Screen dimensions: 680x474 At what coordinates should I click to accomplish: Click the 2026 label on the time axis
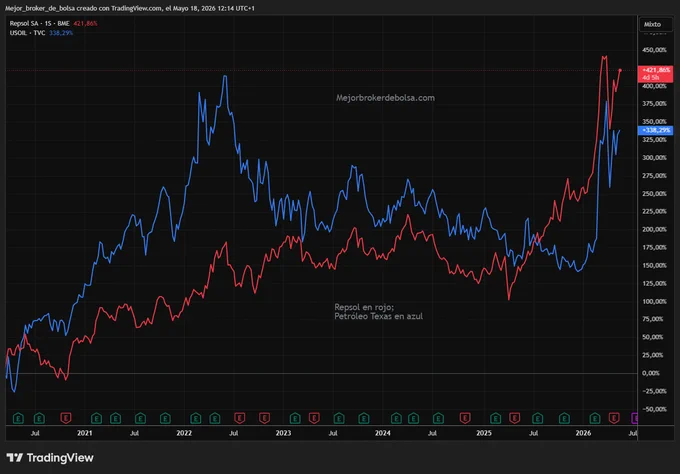pyautogui.click(x=583, y=433)
